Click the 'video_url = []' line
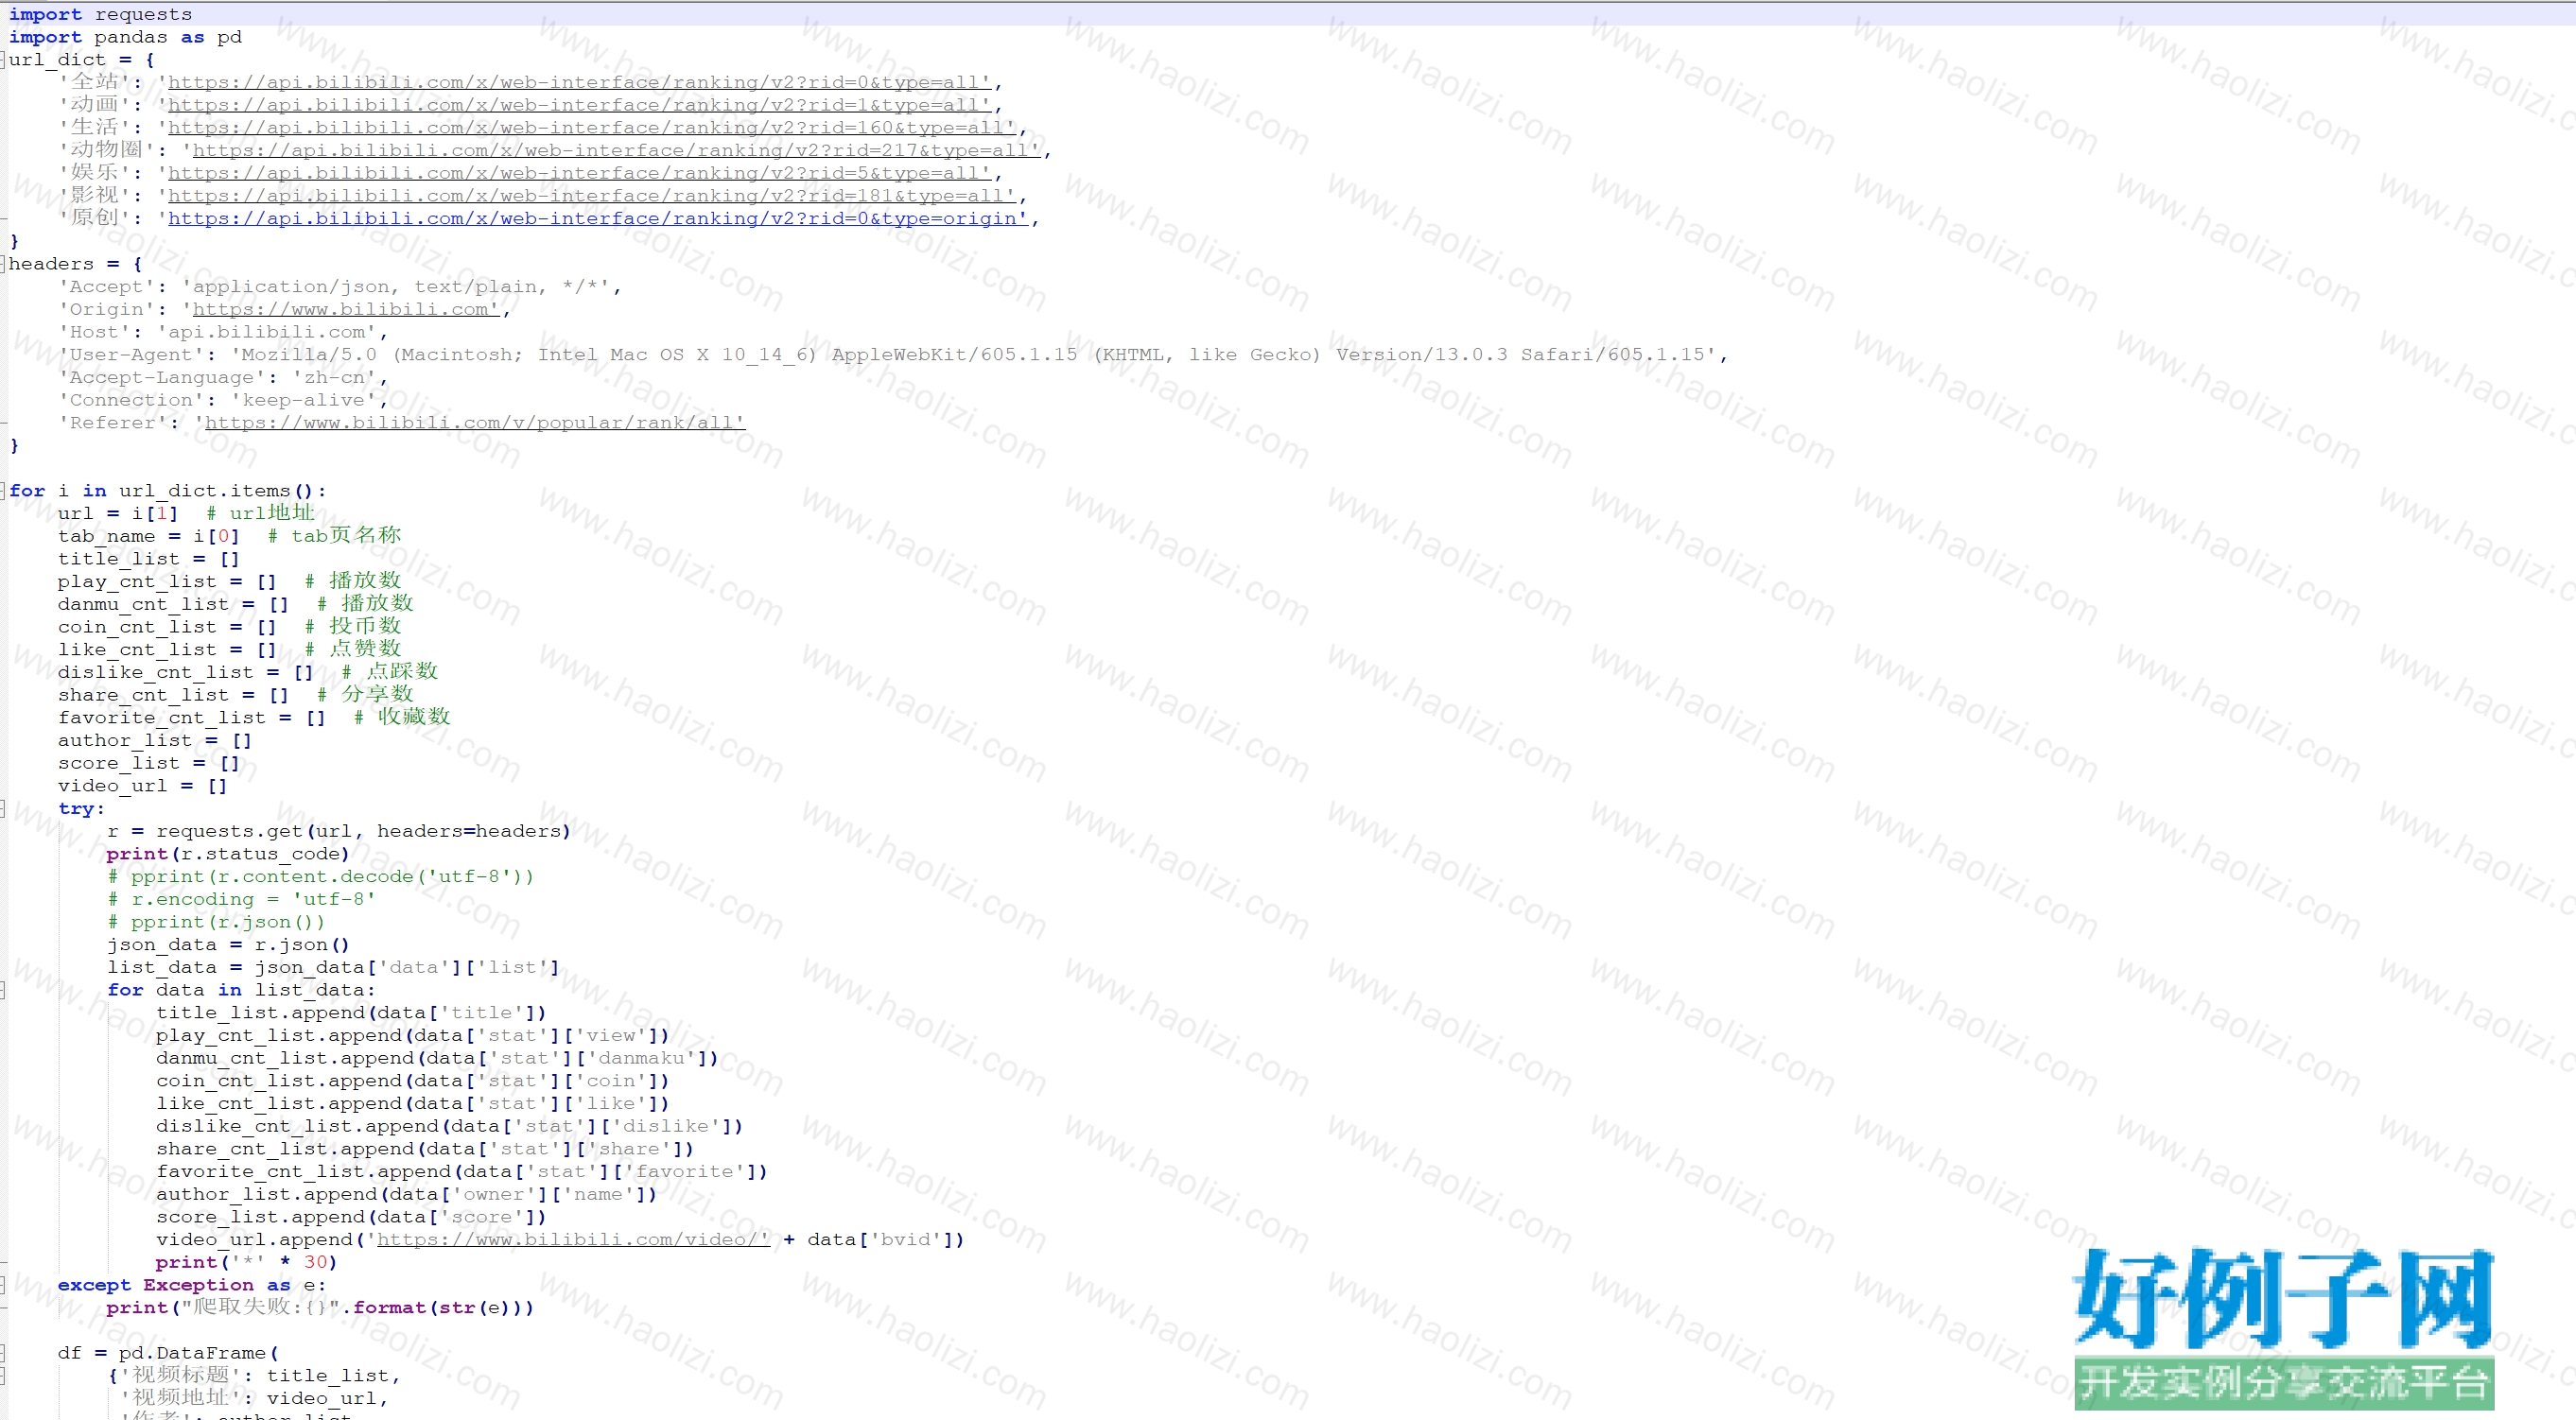 [x=143, y=786]
